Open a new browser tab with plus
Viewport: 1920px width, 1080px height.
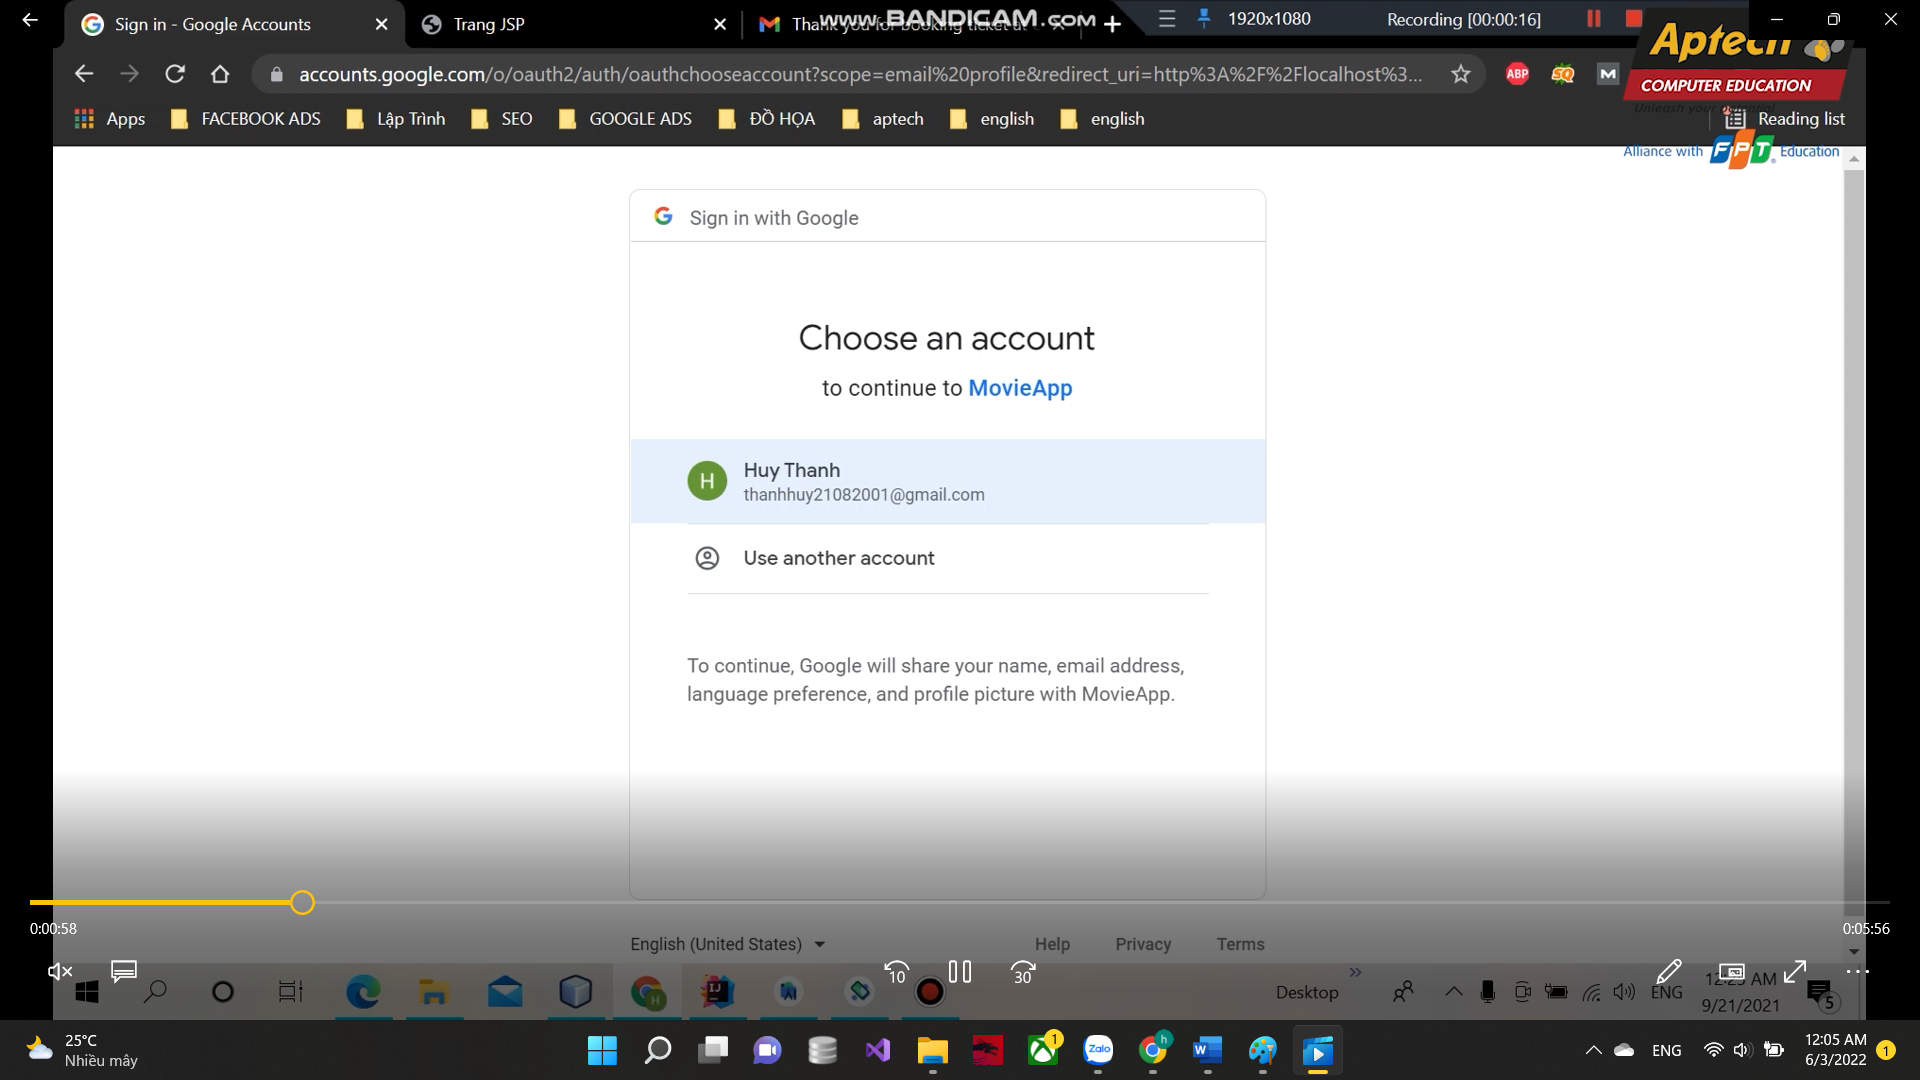(1112, 24)
